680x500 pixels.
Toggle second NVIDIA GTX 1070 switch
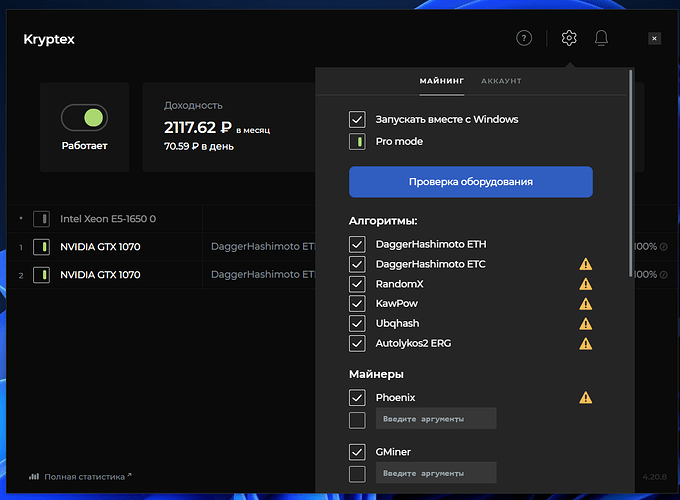[42, 275]
